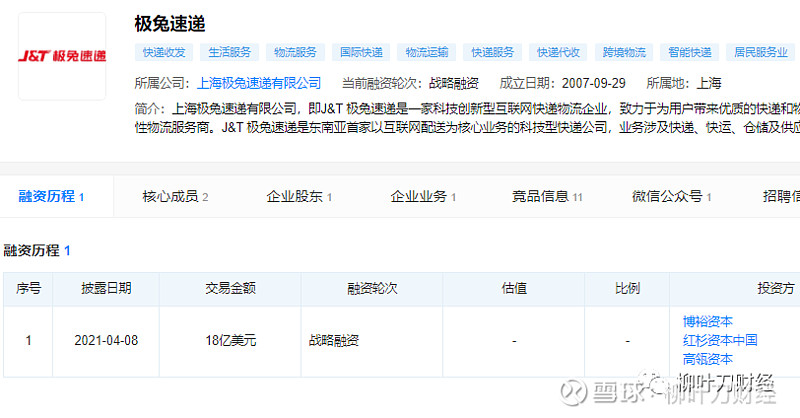Viewport: 800px width, 418px height.
Task: Click the 序号 column header
Action: [x=28, y=288]
